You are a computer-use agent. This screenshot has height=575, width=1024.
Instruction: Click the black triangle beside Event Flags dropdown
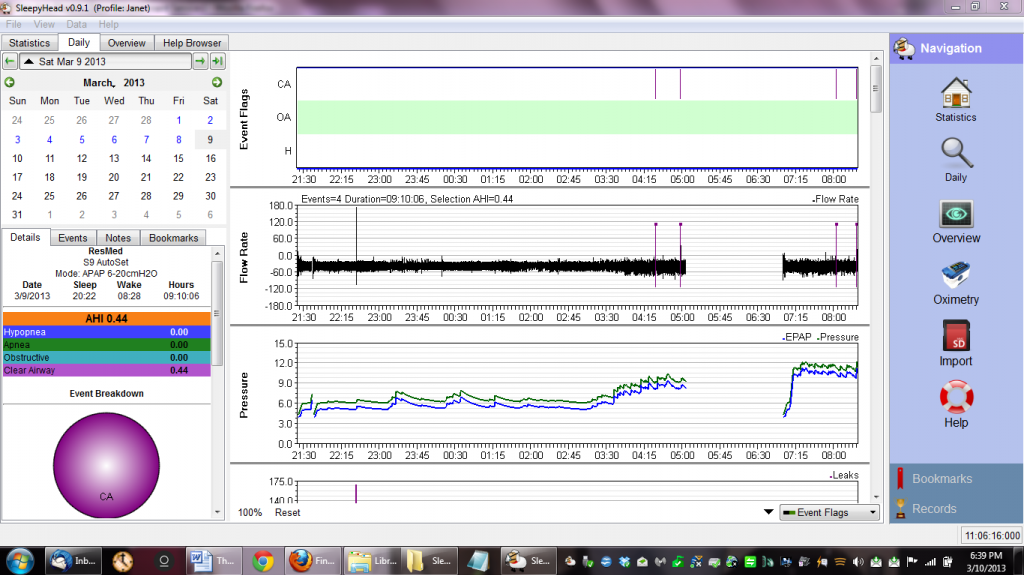(767, 512)
